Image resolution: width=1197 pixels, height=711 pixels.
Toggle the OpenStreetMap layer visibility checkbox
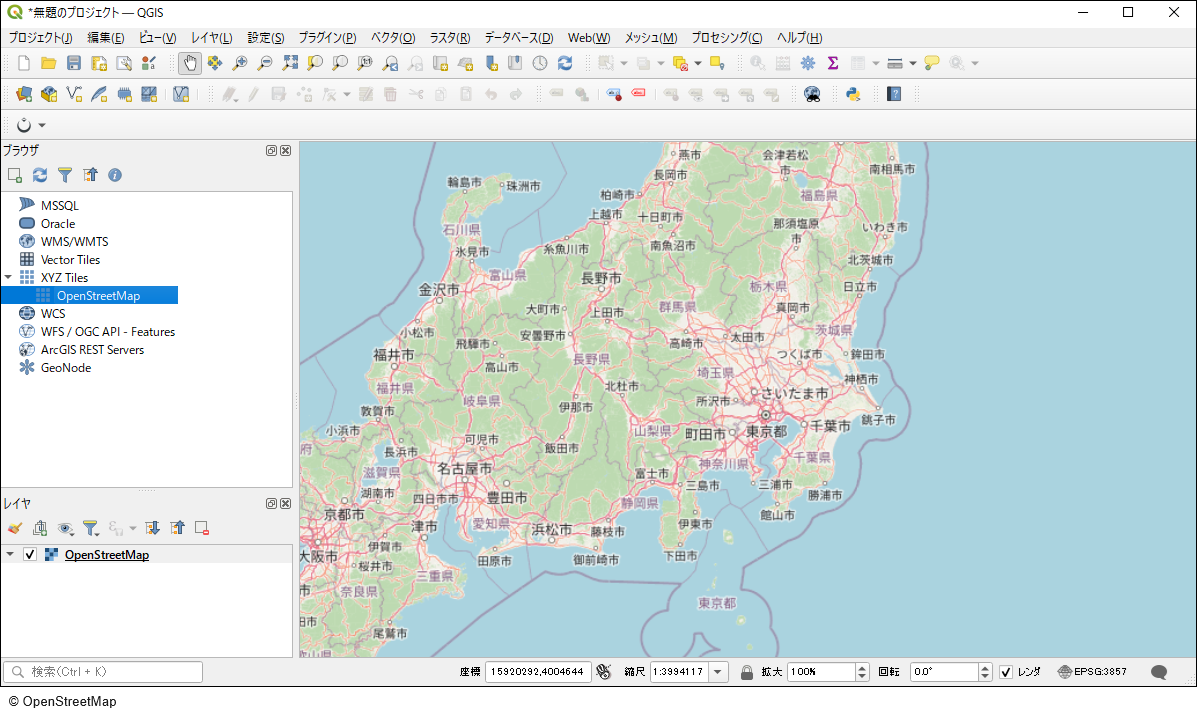pyautogui.click(x=30, y=554)
